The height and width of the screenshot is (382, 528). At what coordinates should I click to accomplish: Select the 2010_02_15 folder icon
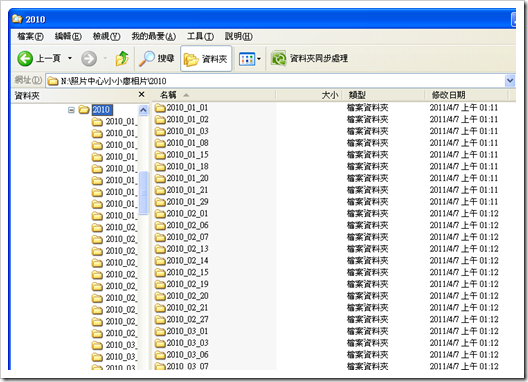[x=160, y=273]
